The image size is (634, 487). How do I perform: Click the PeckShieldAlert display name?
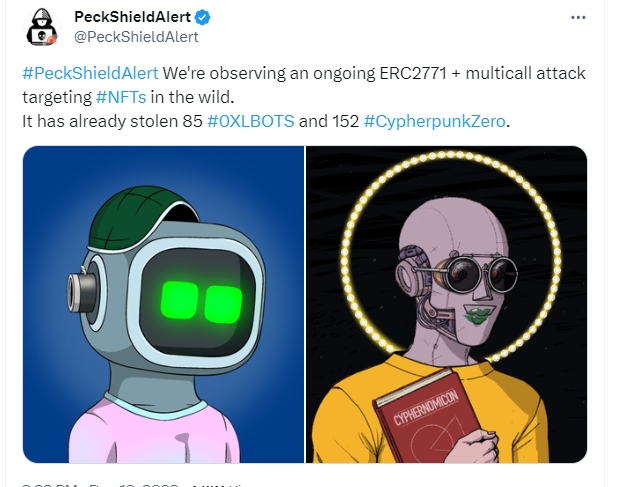(133, 17)
